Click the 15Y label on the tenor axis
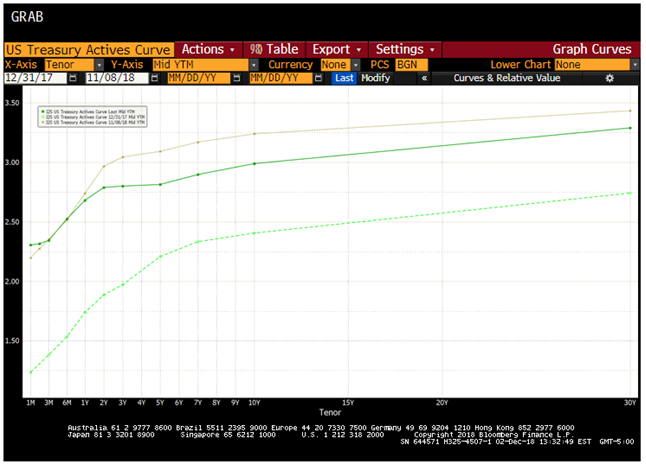 pyautogui.click(x=348, y=403)
